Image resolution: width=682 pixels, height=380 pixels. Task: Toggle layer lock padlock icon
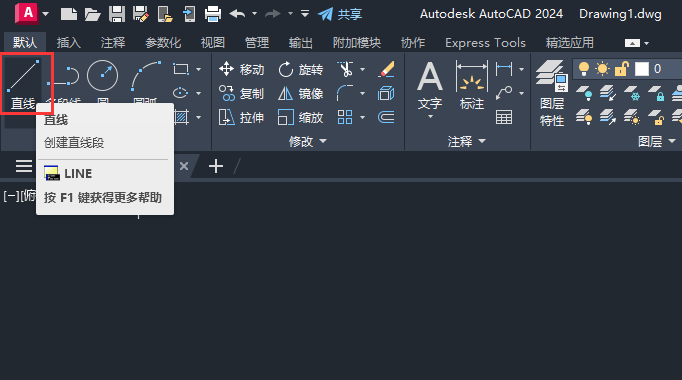(x=622, y=69)
